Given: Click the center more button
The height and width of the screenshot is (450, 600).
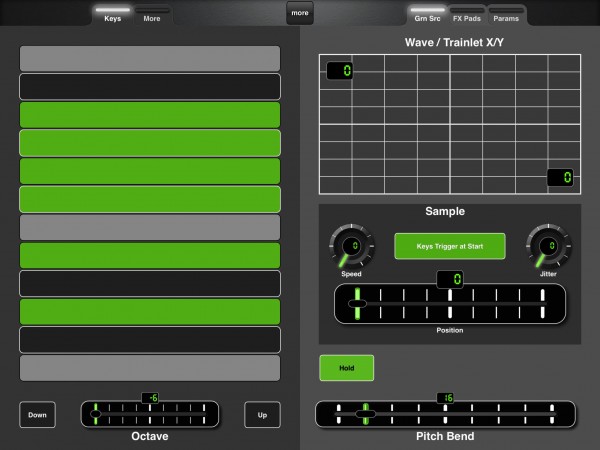Looking at the screenshot, I should [x=300, y=13].
